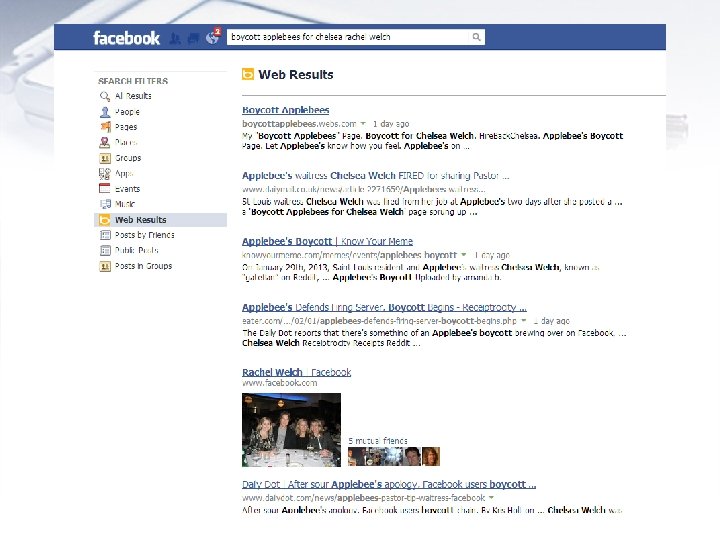Filter results by People
The width and height of the screenshot is (720, 540).
pos(127,112)
